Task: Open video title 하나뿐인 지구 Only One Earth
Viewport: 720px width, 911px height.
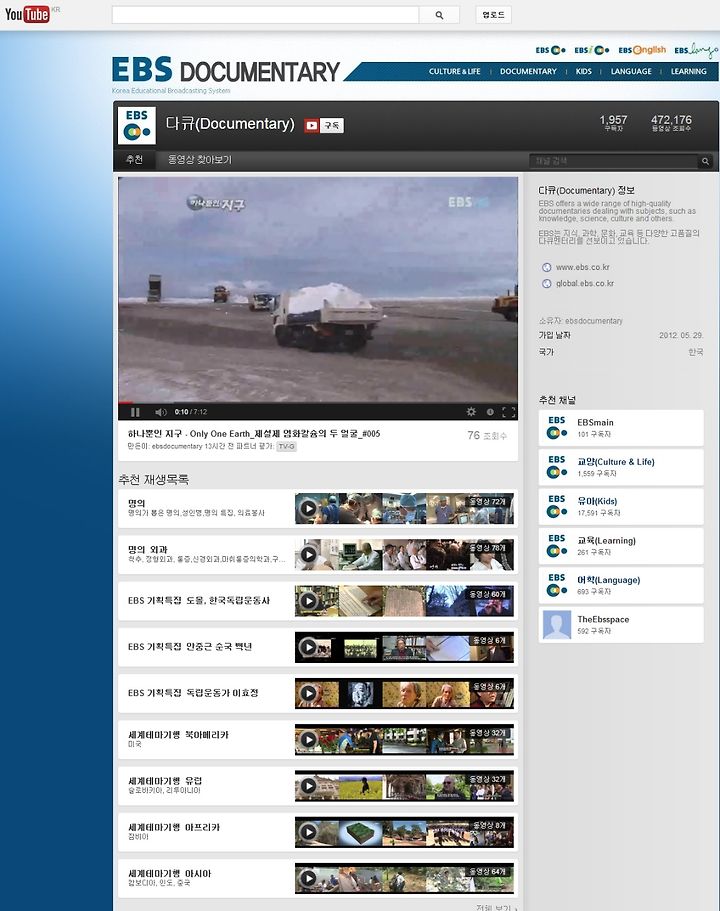Action: [x=254, y=433]
